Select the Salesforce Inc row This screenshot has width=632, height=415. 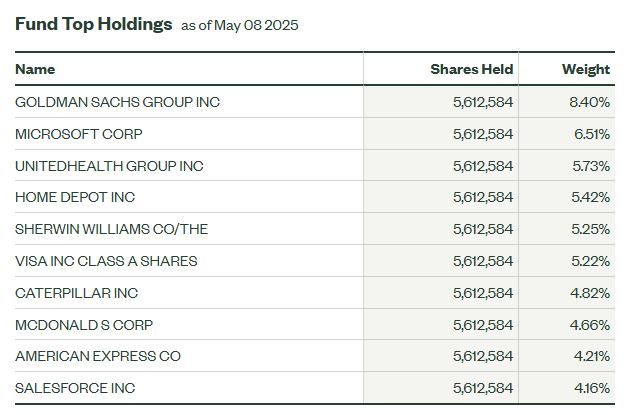coord(315,388)
